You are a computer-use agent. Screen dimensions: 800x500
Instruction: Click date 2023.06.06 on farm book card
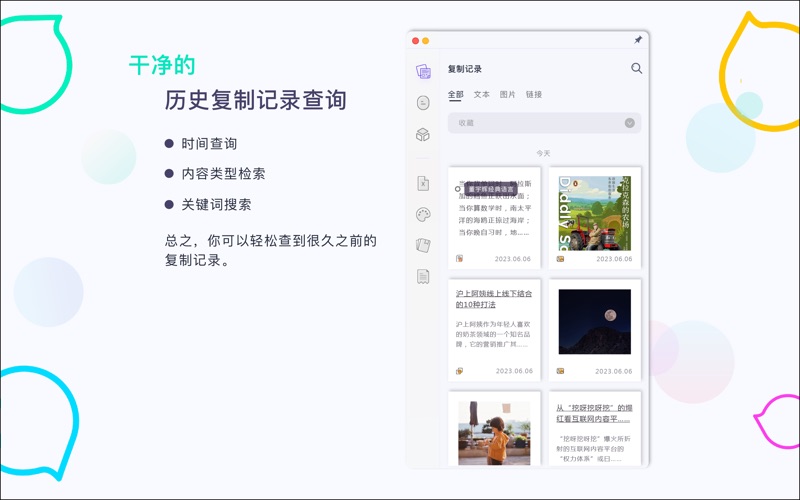tap(614, 259)
